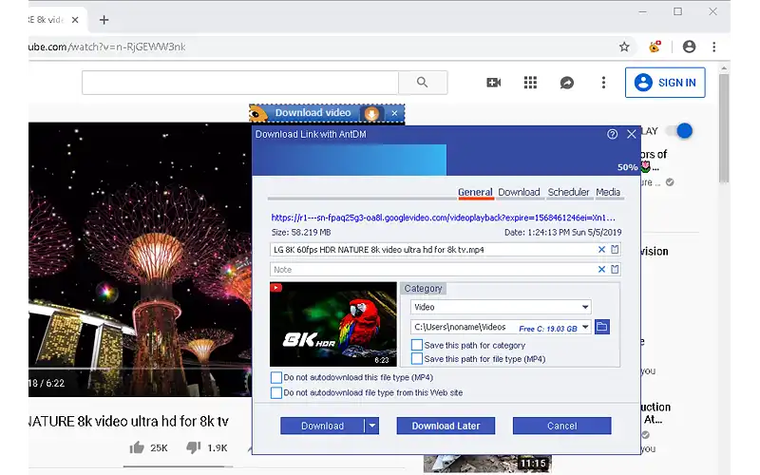The height and width of the screenshot is (475, 760).
Task: Click the AntDM help question mark icon
Action: click(612, 134)
